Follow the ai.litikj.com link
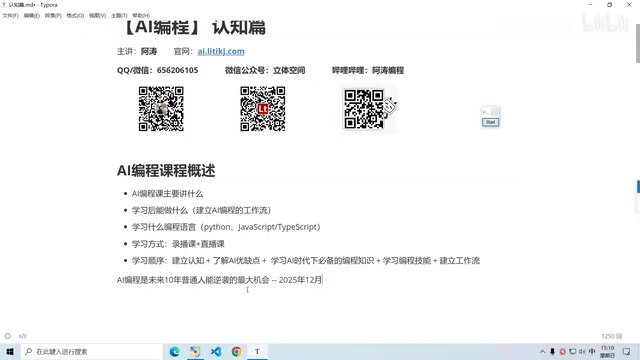The height and width of the screenshot is (360, 640). pyautogui.click(x=221, y=51)
